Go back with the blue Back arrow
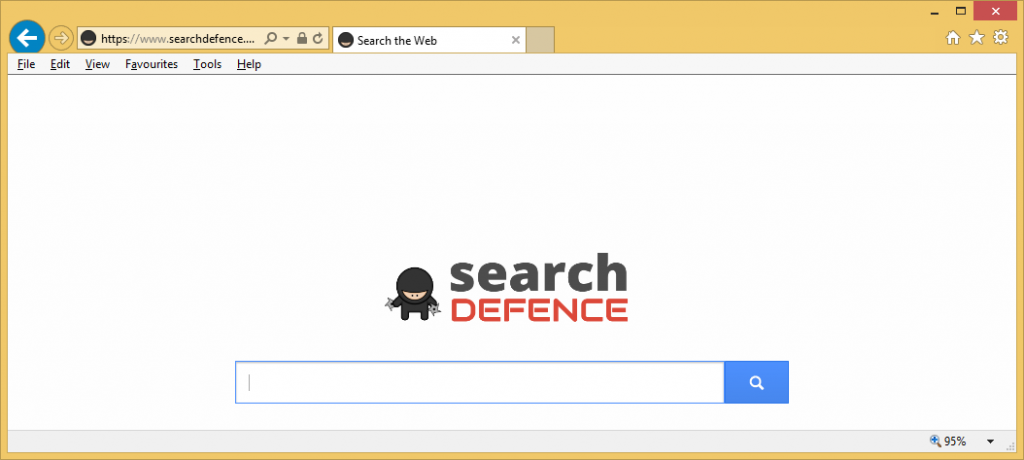Screen dimensions: 1024x460 [27, 39]
